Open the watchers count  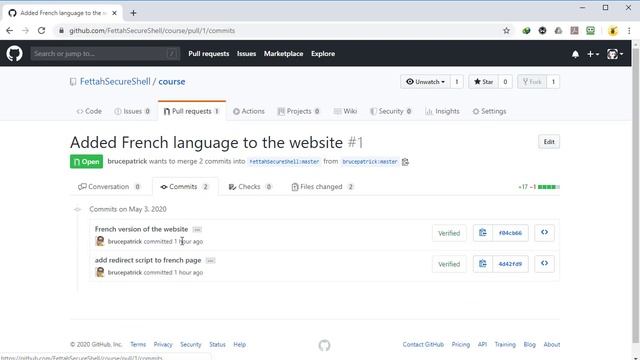tap(457, 82)
